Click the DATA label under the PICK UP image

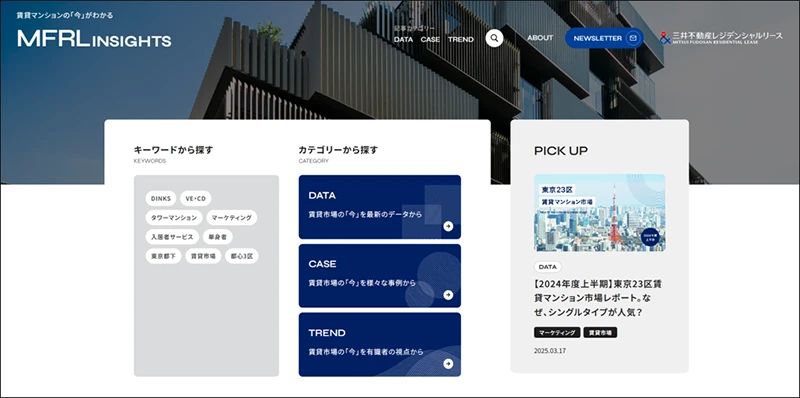547,267
